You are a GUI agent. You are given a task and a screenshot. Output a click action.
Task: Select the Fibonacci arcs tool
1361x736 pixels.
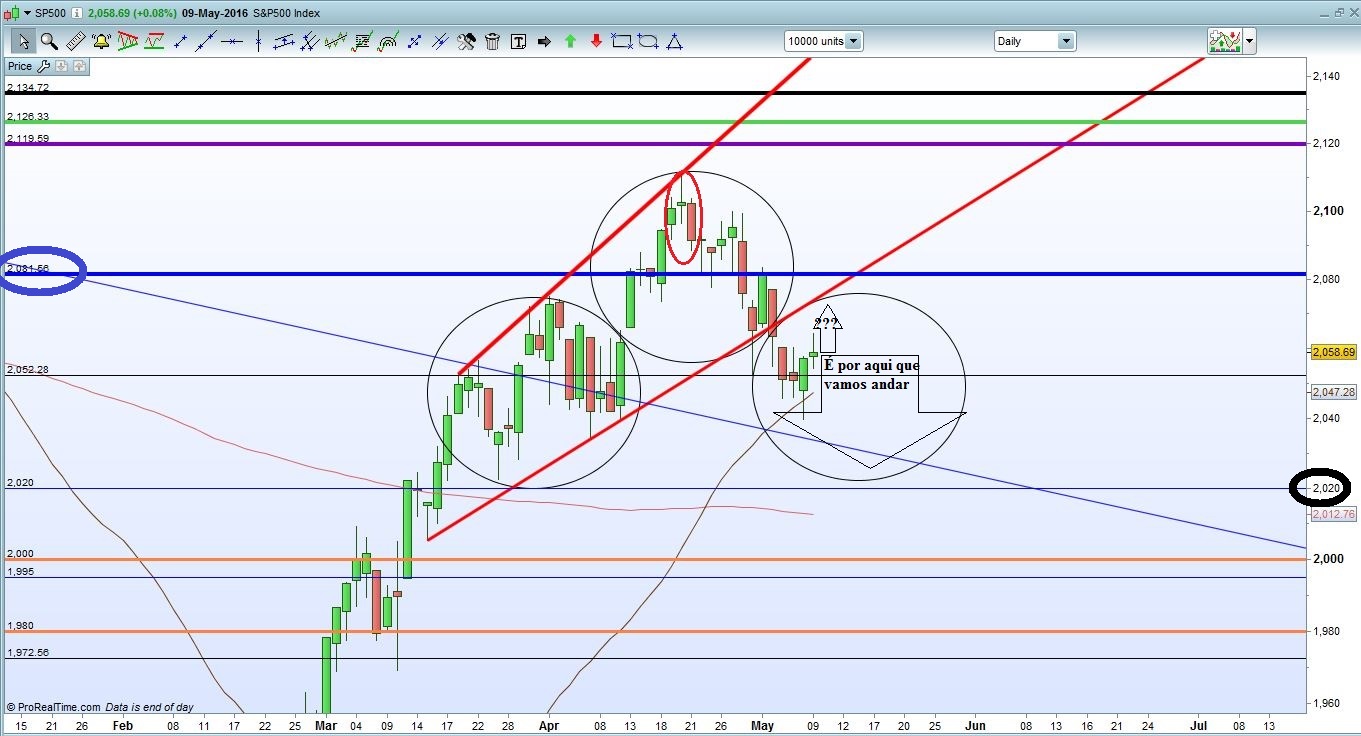[x=388, y=41]
